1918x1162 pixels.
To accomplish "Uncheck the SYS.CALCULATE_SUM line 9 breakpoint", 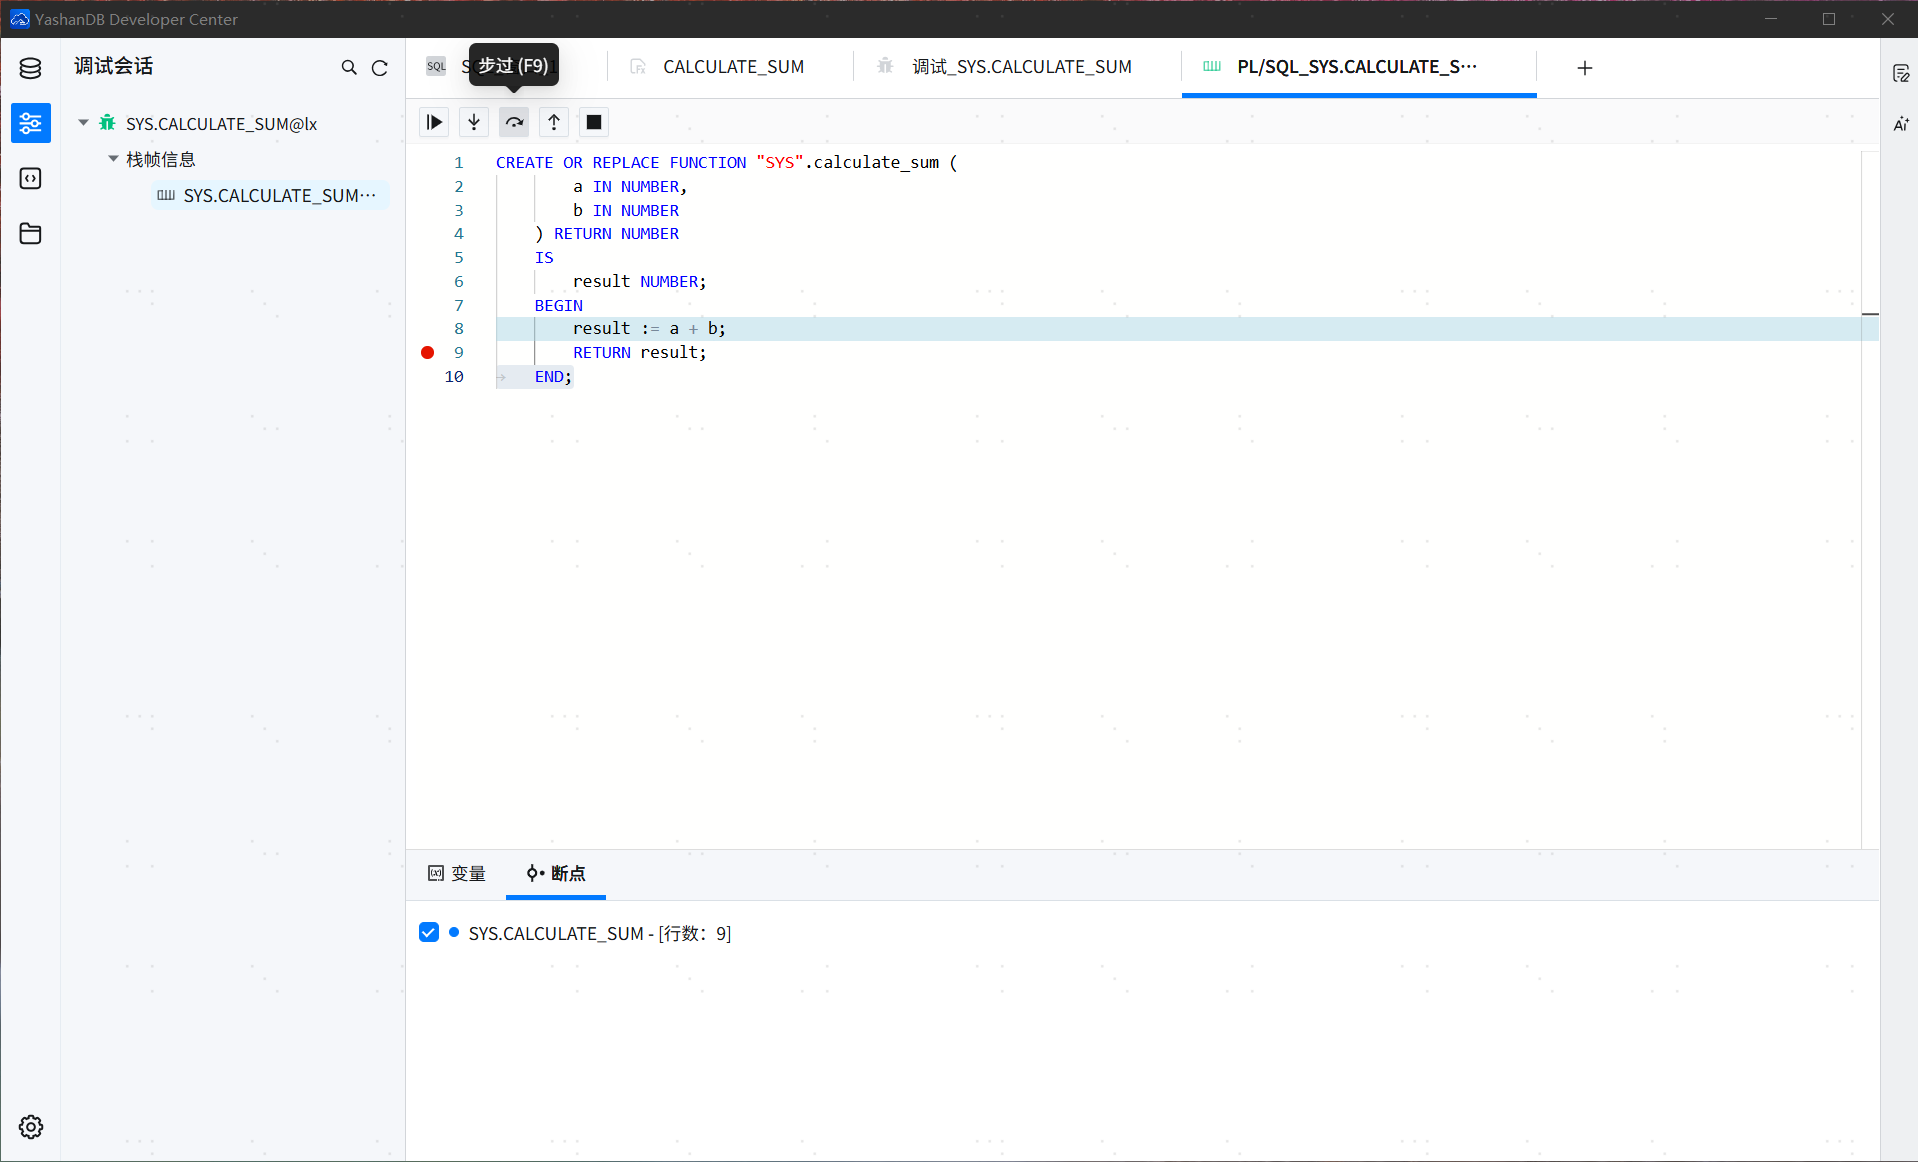I will pyautogui.click(x=429, y=933).
